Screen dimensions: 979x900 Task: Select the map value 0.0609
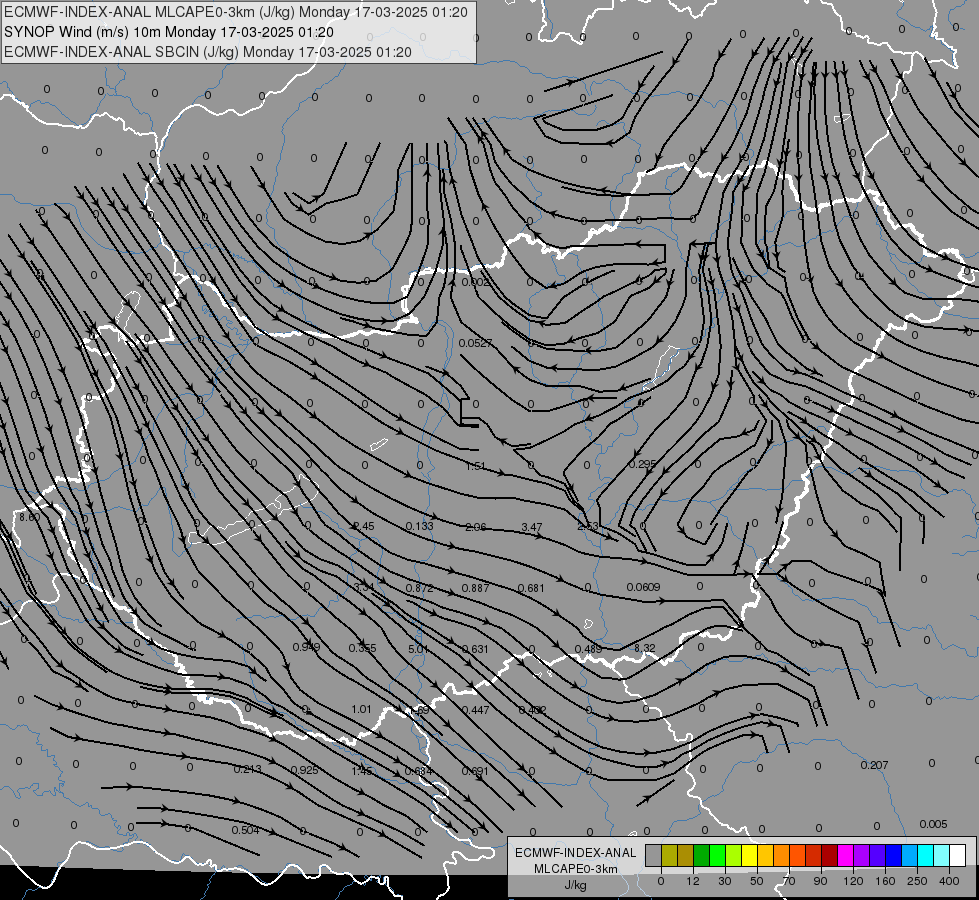643,586
